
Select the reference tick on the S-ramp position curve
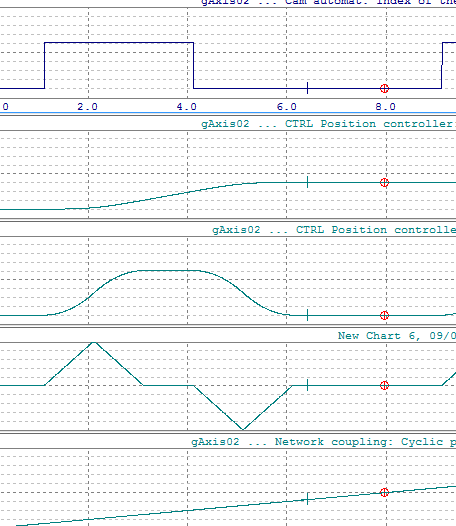coord(307,182)
